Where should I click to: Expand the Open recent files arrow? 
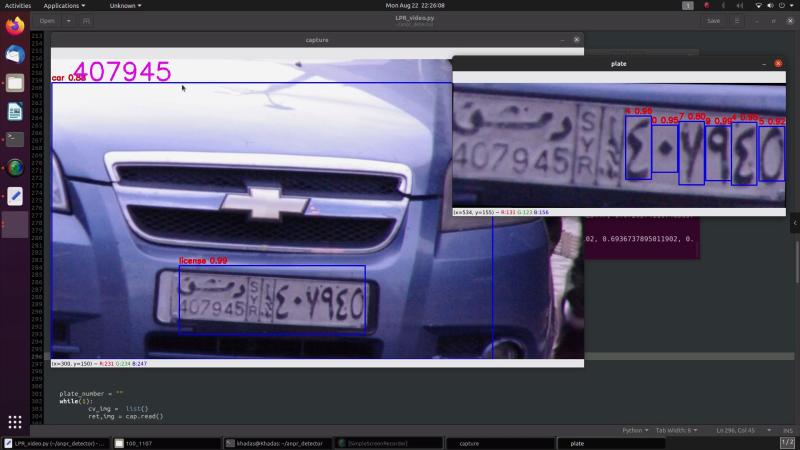pos(68,21)
